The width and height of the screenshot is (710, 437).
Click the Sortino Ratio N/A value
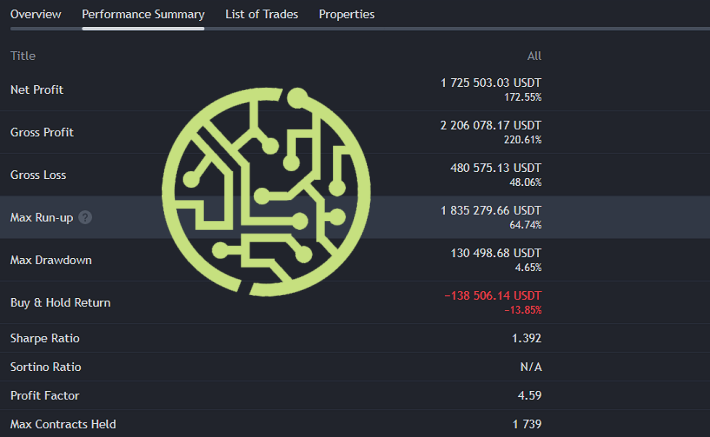coord(531,367)
